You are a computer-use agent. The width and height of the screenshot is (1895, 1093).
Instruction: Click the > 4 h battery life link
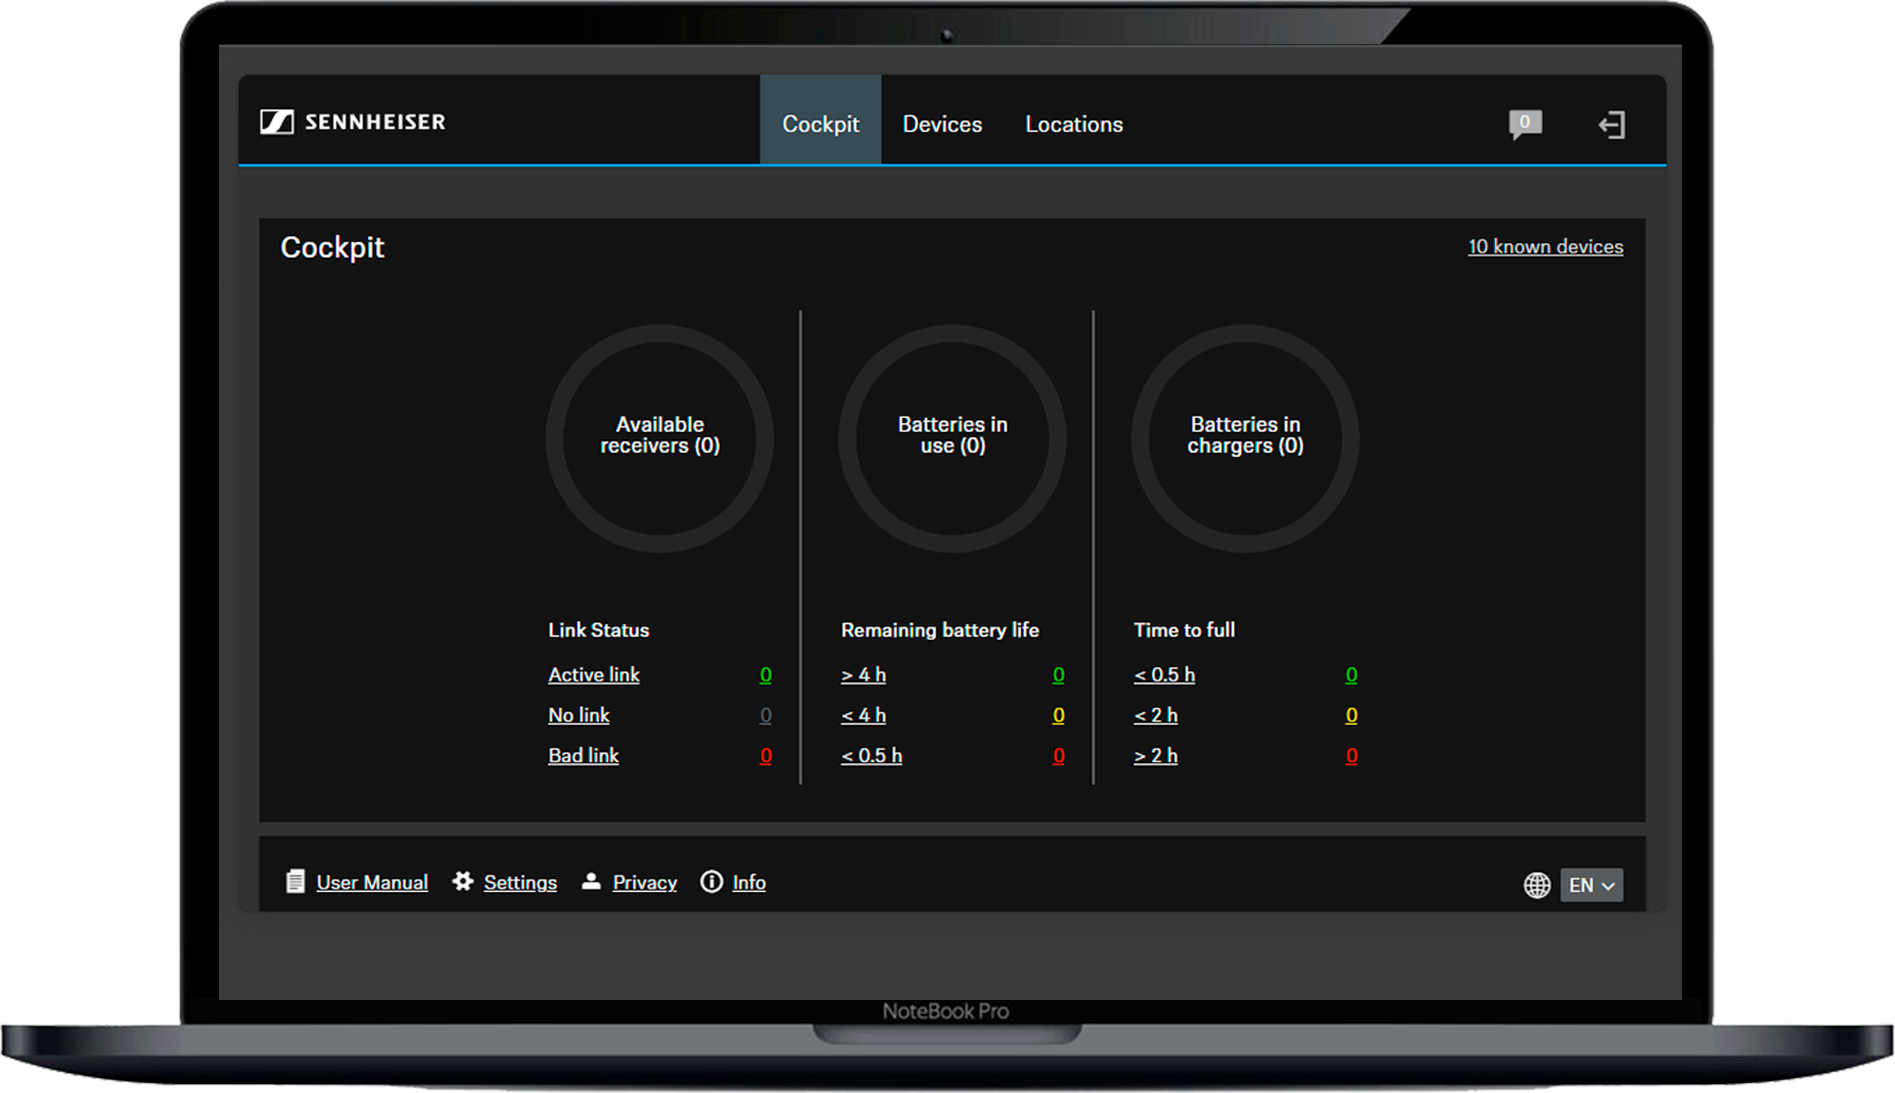[x=863, y=675]
